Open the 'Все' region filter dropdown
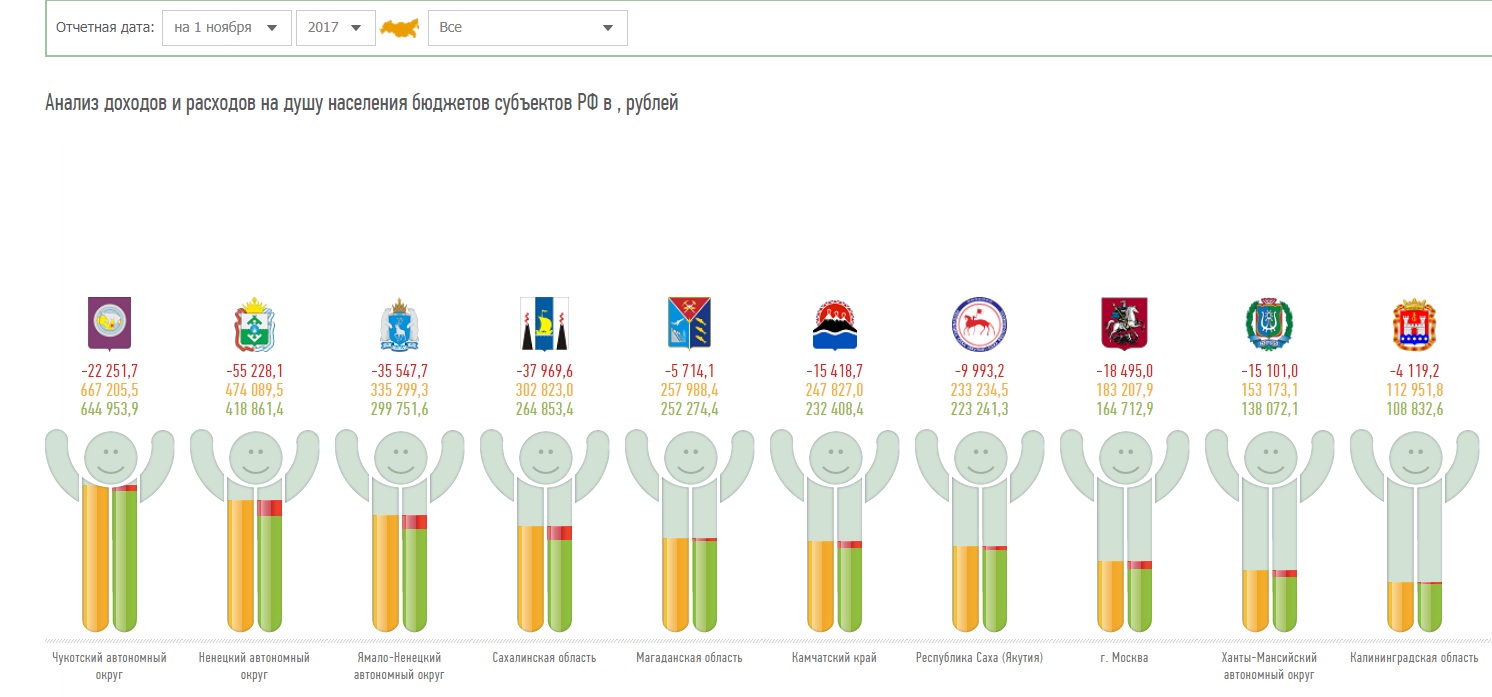The width and height of the screenshot is (1492, 697). click(527, 28)
